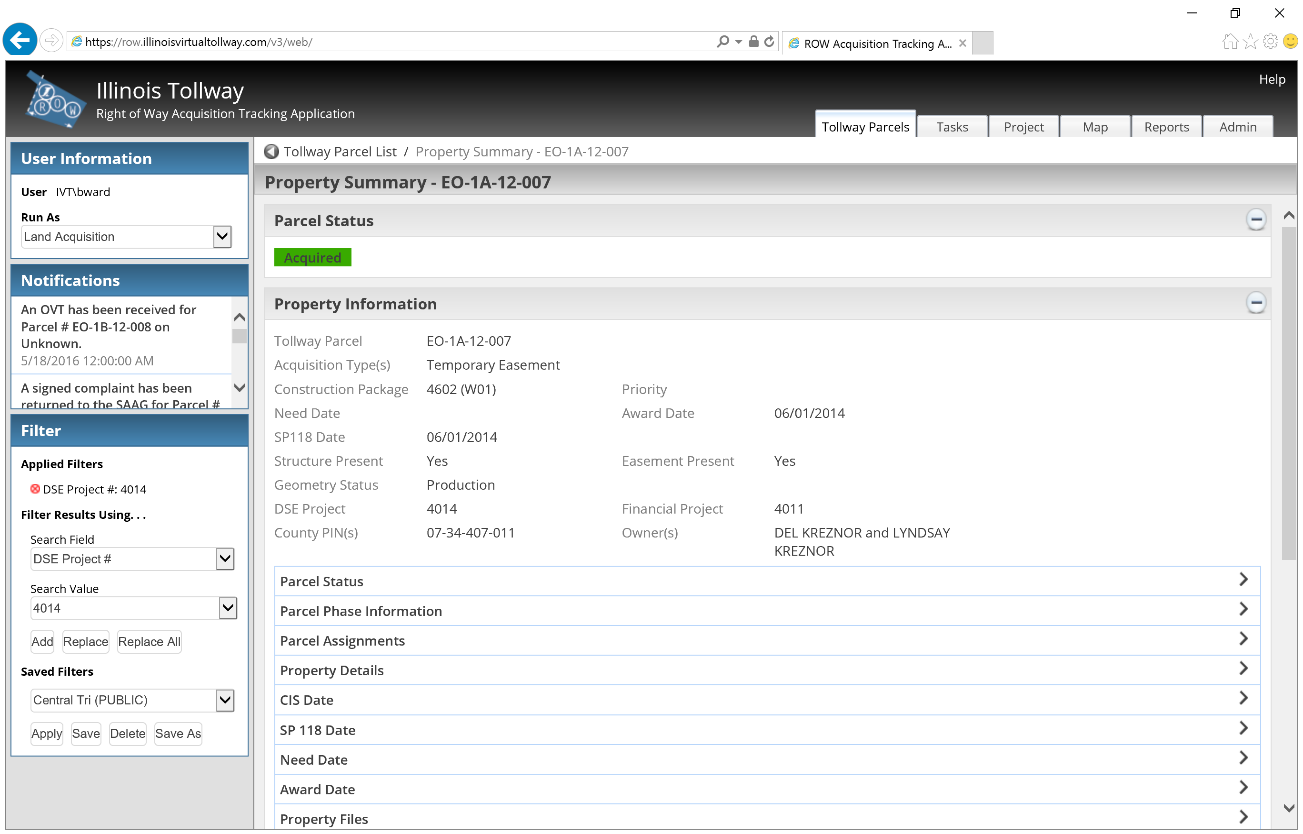Open the browser settings gear icon
The image size is (1303, 834).
pos(1270,42)
